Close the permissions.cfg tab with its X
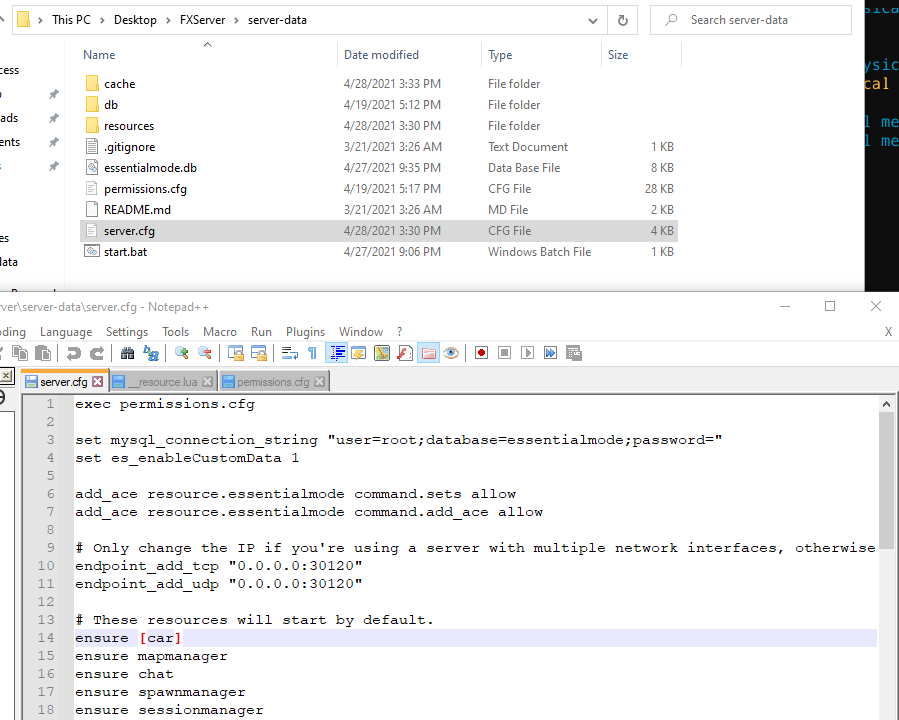Viewport: 899px width, 720px height. click(319, 381)
